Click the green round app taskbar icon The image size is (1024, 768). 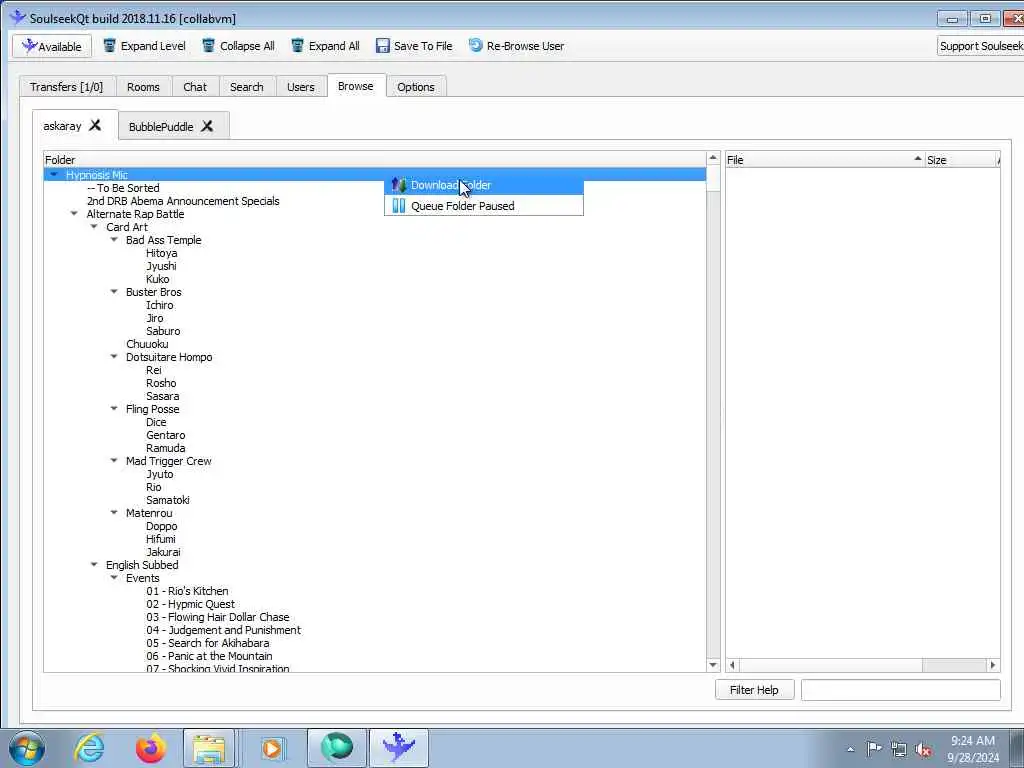[x=336, y=748]
